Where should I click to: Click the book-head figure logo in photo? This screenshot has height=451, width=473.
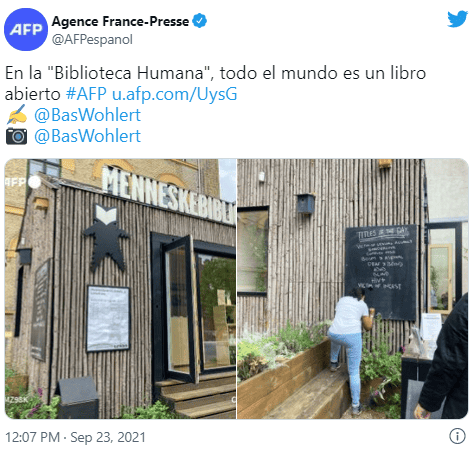106,237
